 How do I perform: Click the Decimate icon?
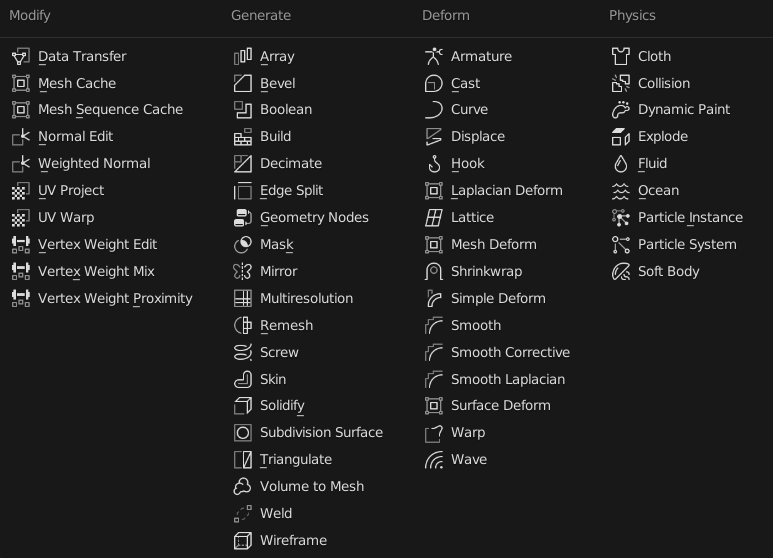click(243, 164)
